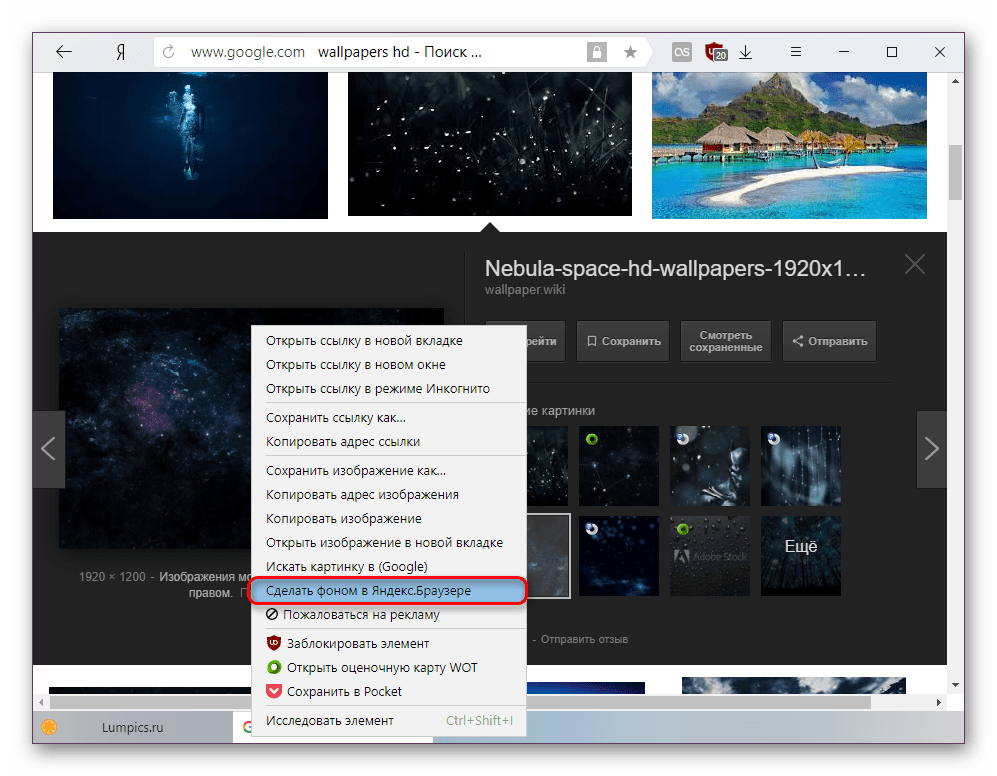Reload the page with the refresh icon
The width and height of the screenshot is (997, 776).
click(x=169, y=53)
